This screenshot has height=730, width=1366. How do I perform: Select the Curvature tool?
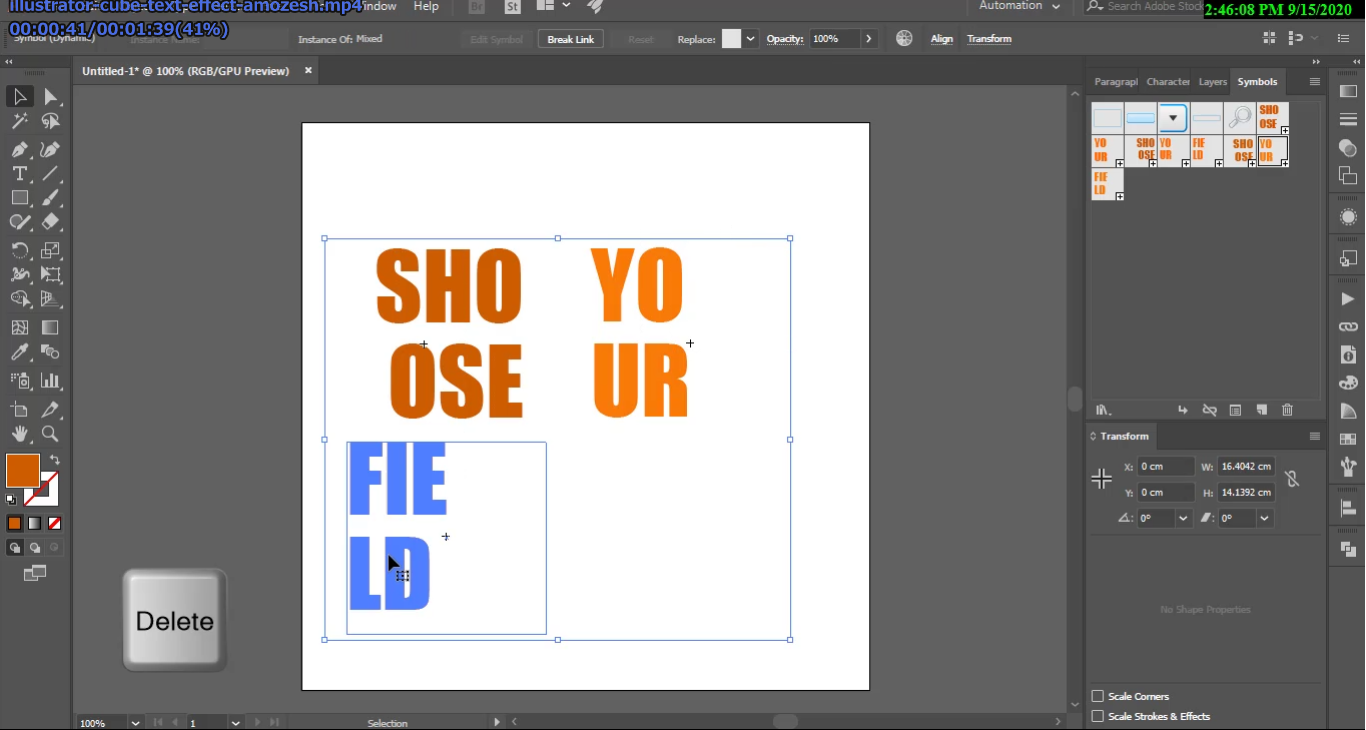point(50,149)
